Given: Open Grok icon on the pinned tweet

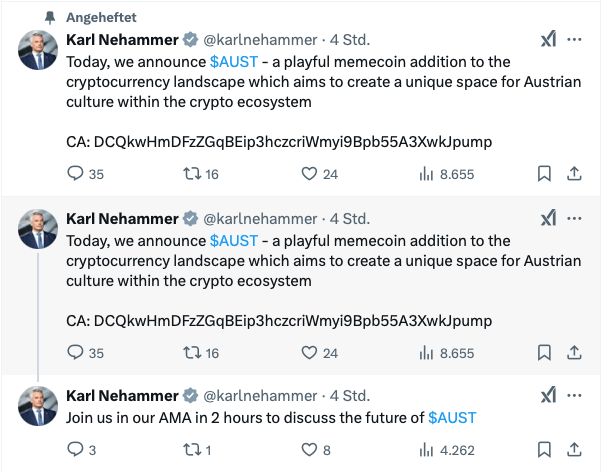Looking at the screenshot, I should (x=548, y=40).
